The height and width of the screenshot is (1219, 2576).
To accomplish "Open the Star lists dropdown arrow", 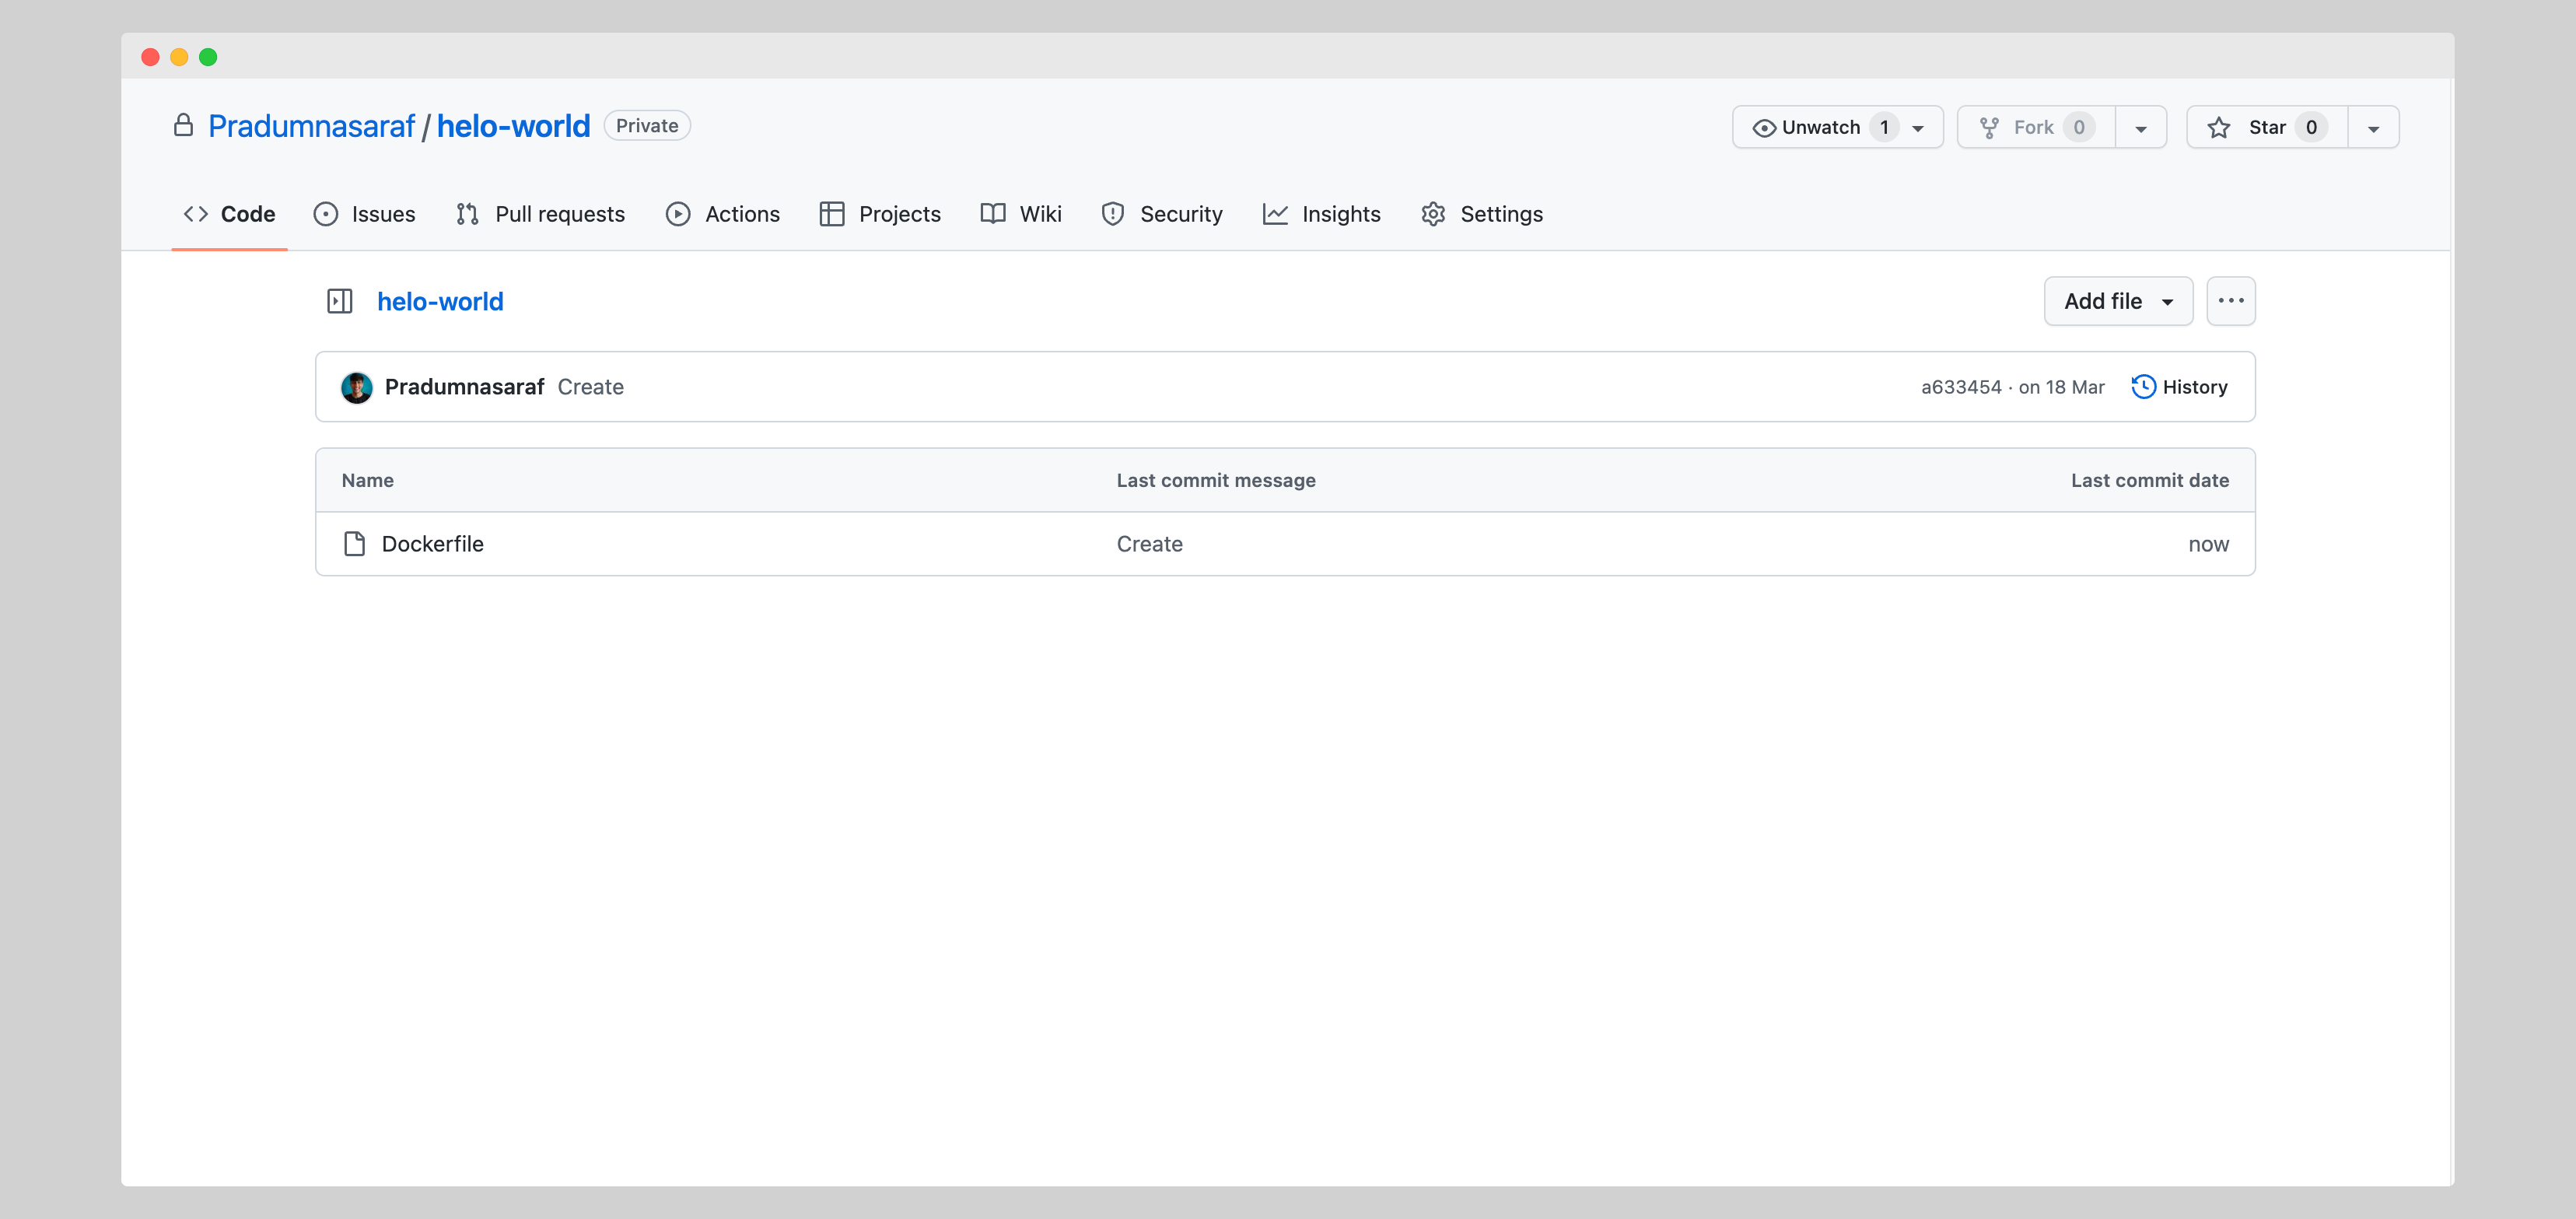I will coord(2372,128).
